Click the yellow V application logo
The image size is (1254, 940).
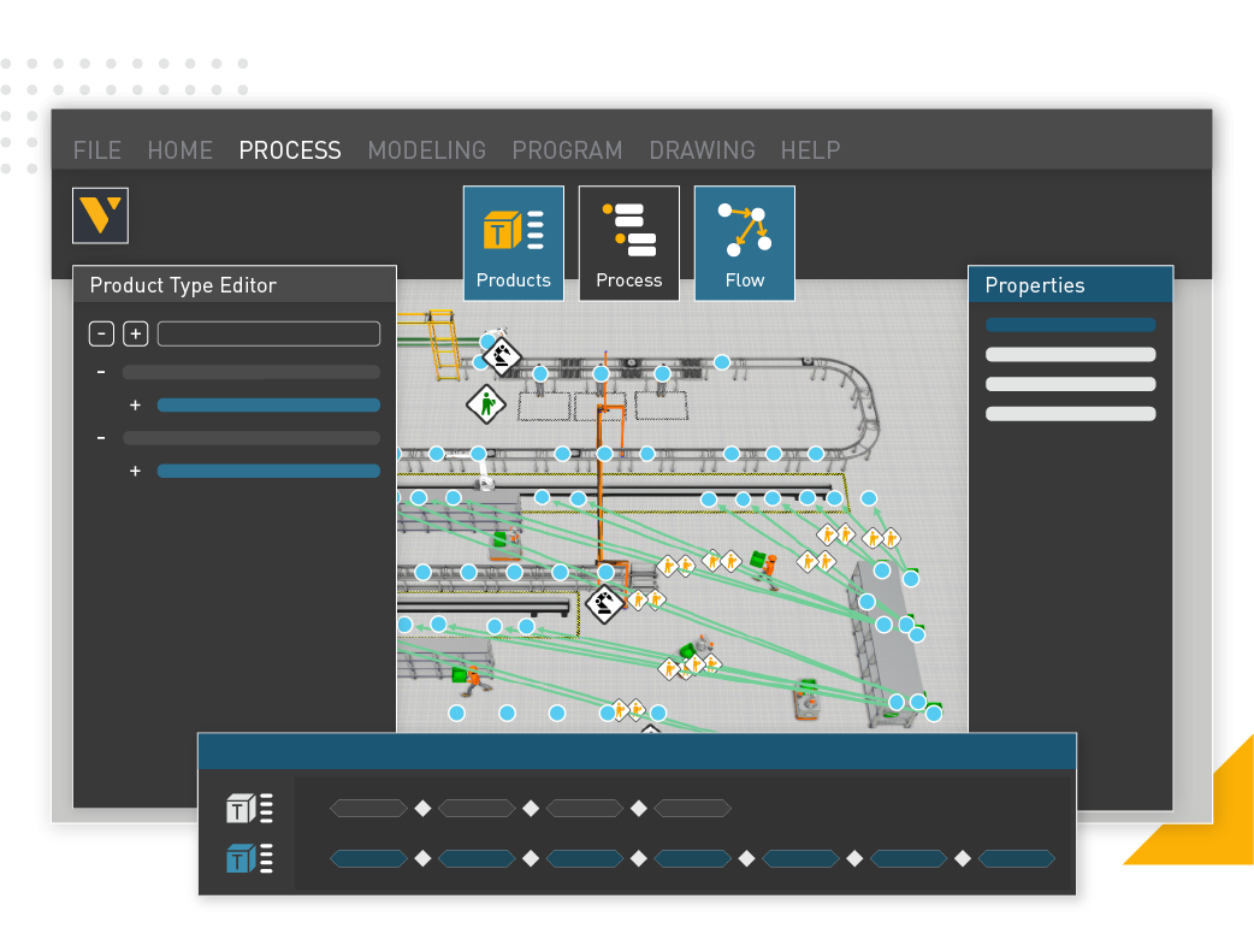(100, 215)
